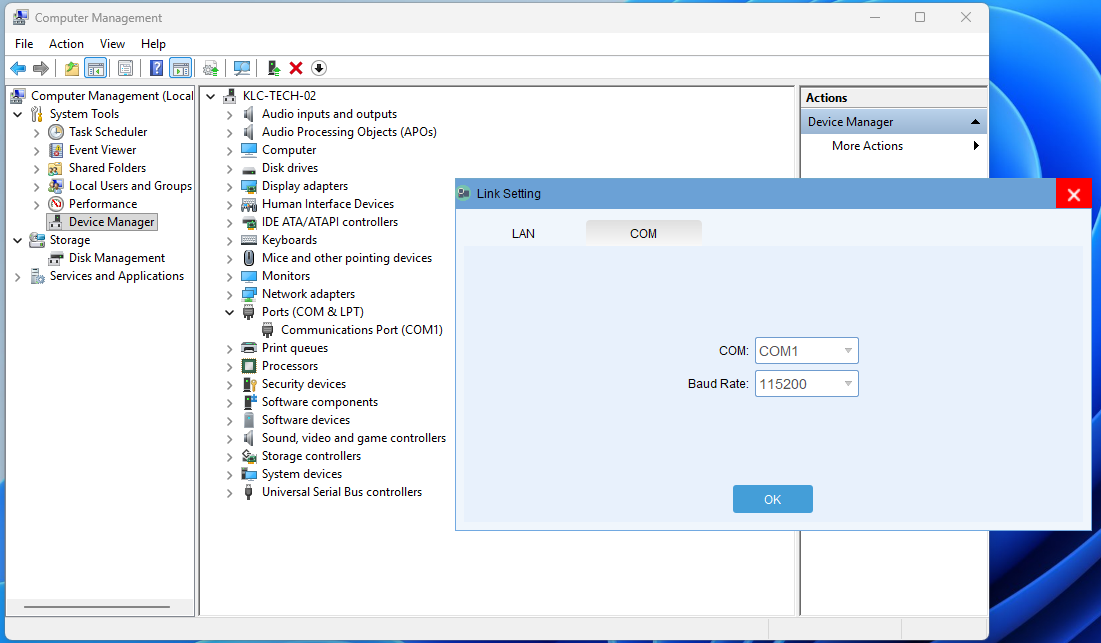Select Audio Processing Objects (APOs)
Screen dimensions: 1101x643
click(349, 132)
